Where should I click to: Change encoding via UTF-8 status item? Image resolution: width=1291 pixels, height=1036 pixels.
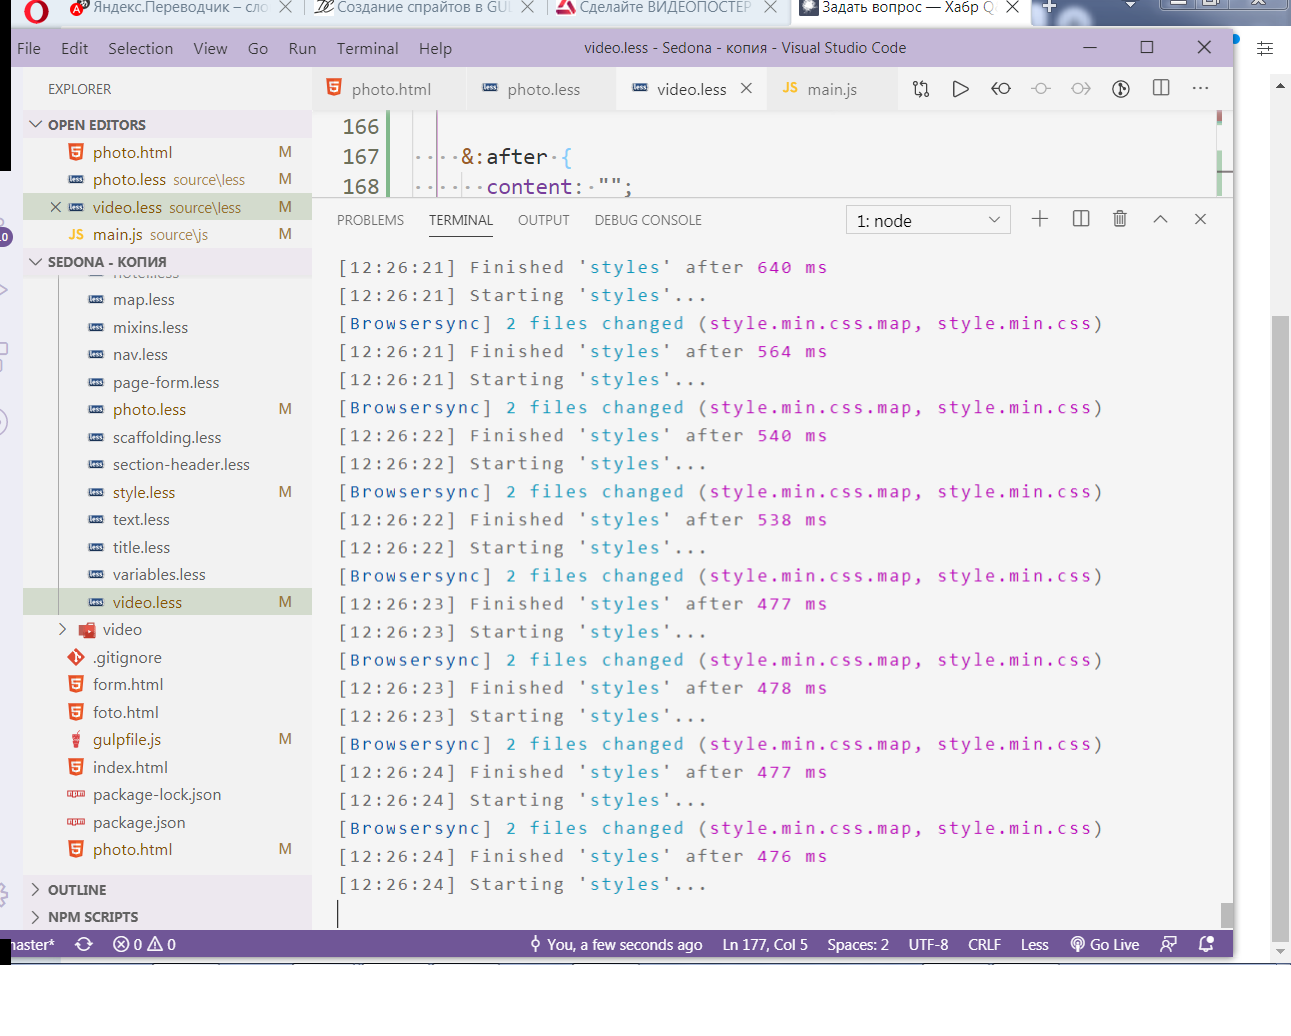click(x=928, y=944)
